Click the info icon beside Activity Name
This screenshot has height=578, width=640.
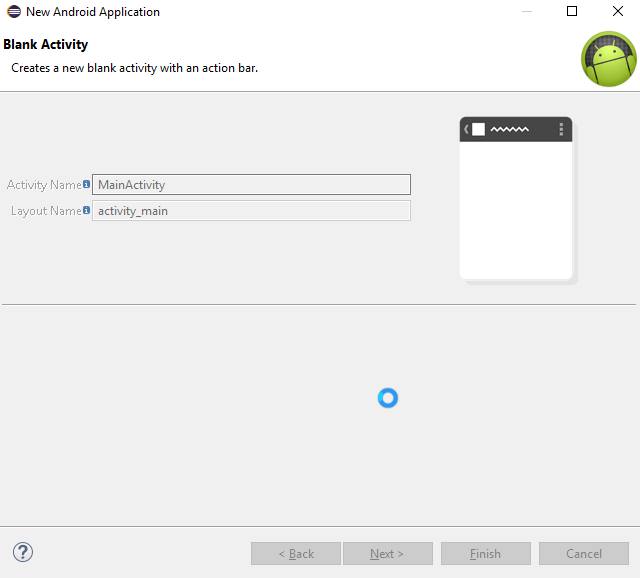coord(86,184)
